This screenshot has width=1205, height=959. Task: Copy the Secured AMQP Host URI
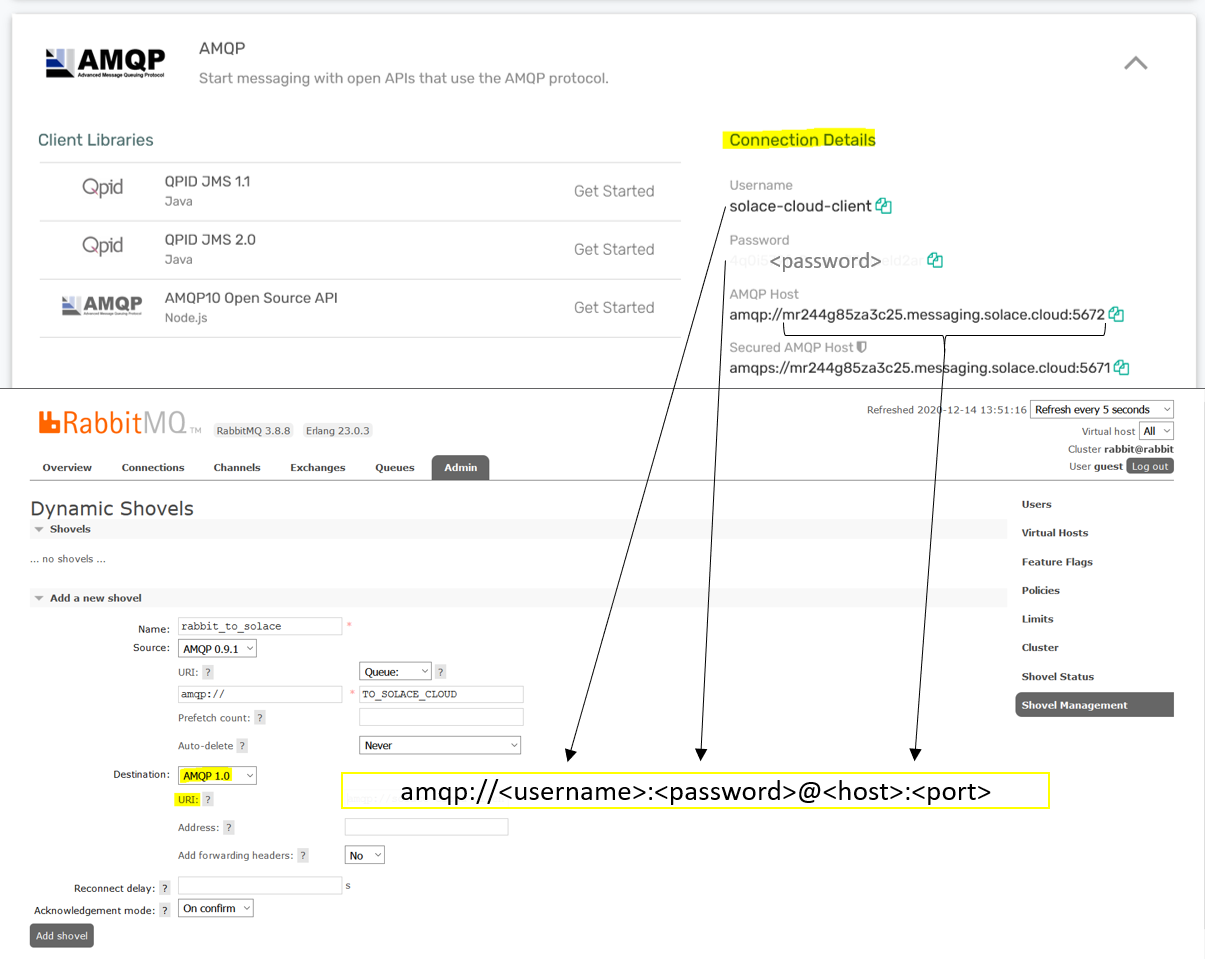pos(1121,367)
